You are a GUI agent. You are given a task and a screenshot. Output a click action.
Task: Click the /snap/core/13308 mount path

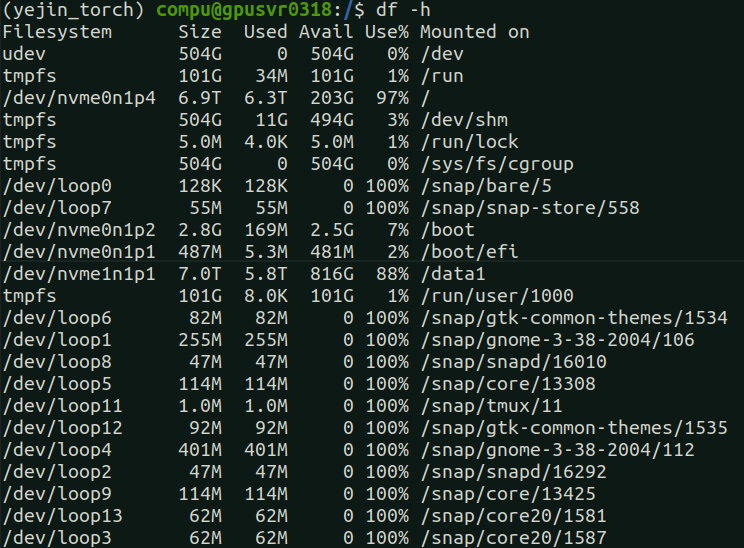pos(508,384)
